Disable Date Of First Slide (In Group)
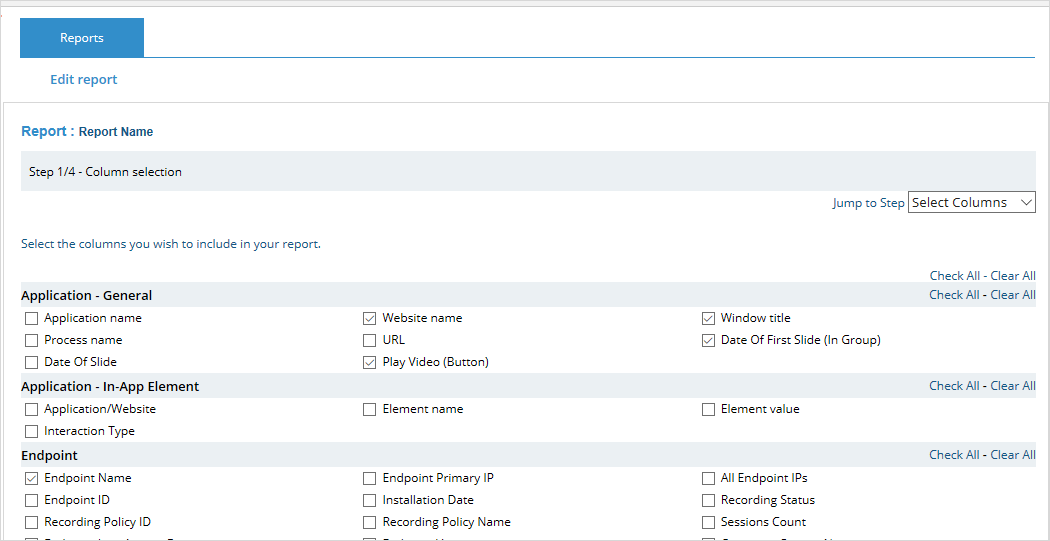 point(709,340)
